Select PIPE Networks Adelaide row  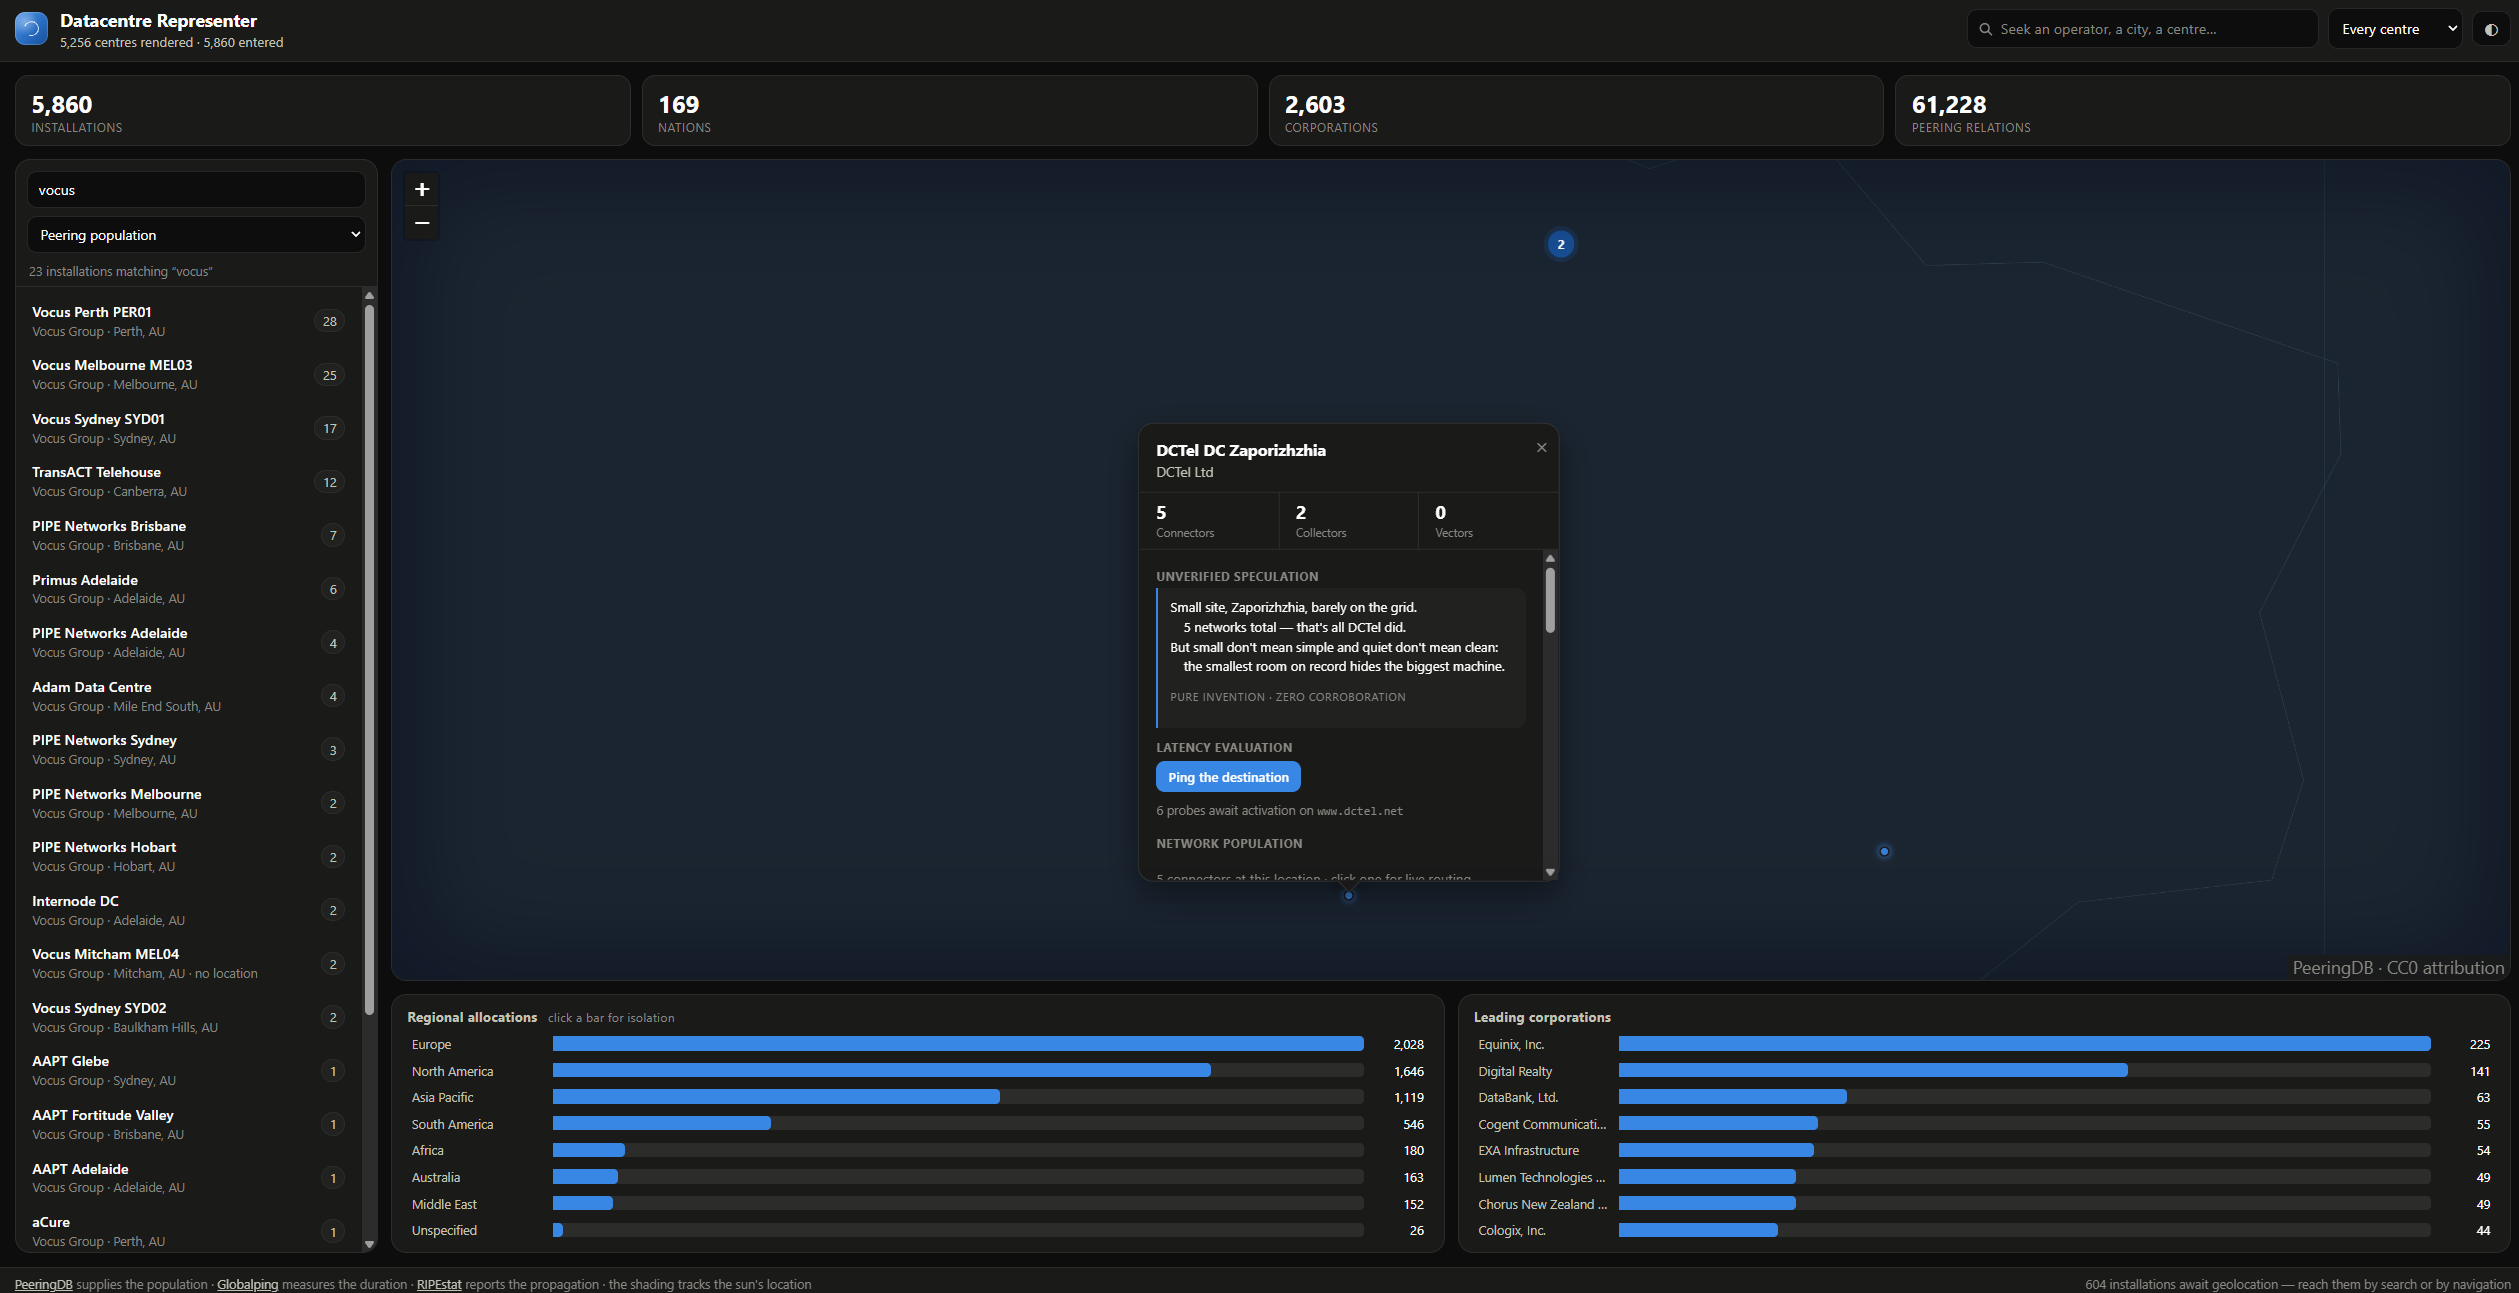pos(189,642)
